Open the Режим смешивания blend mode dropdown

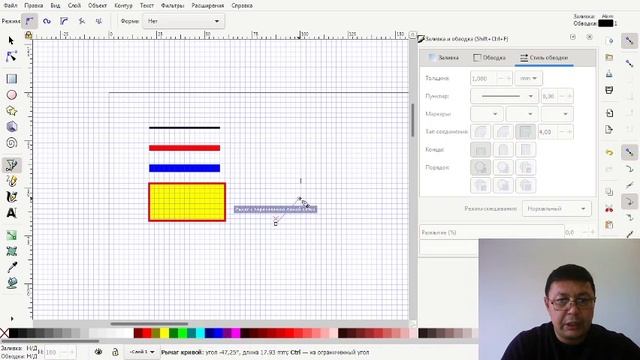pyautogui.click(x=556, y=209)
